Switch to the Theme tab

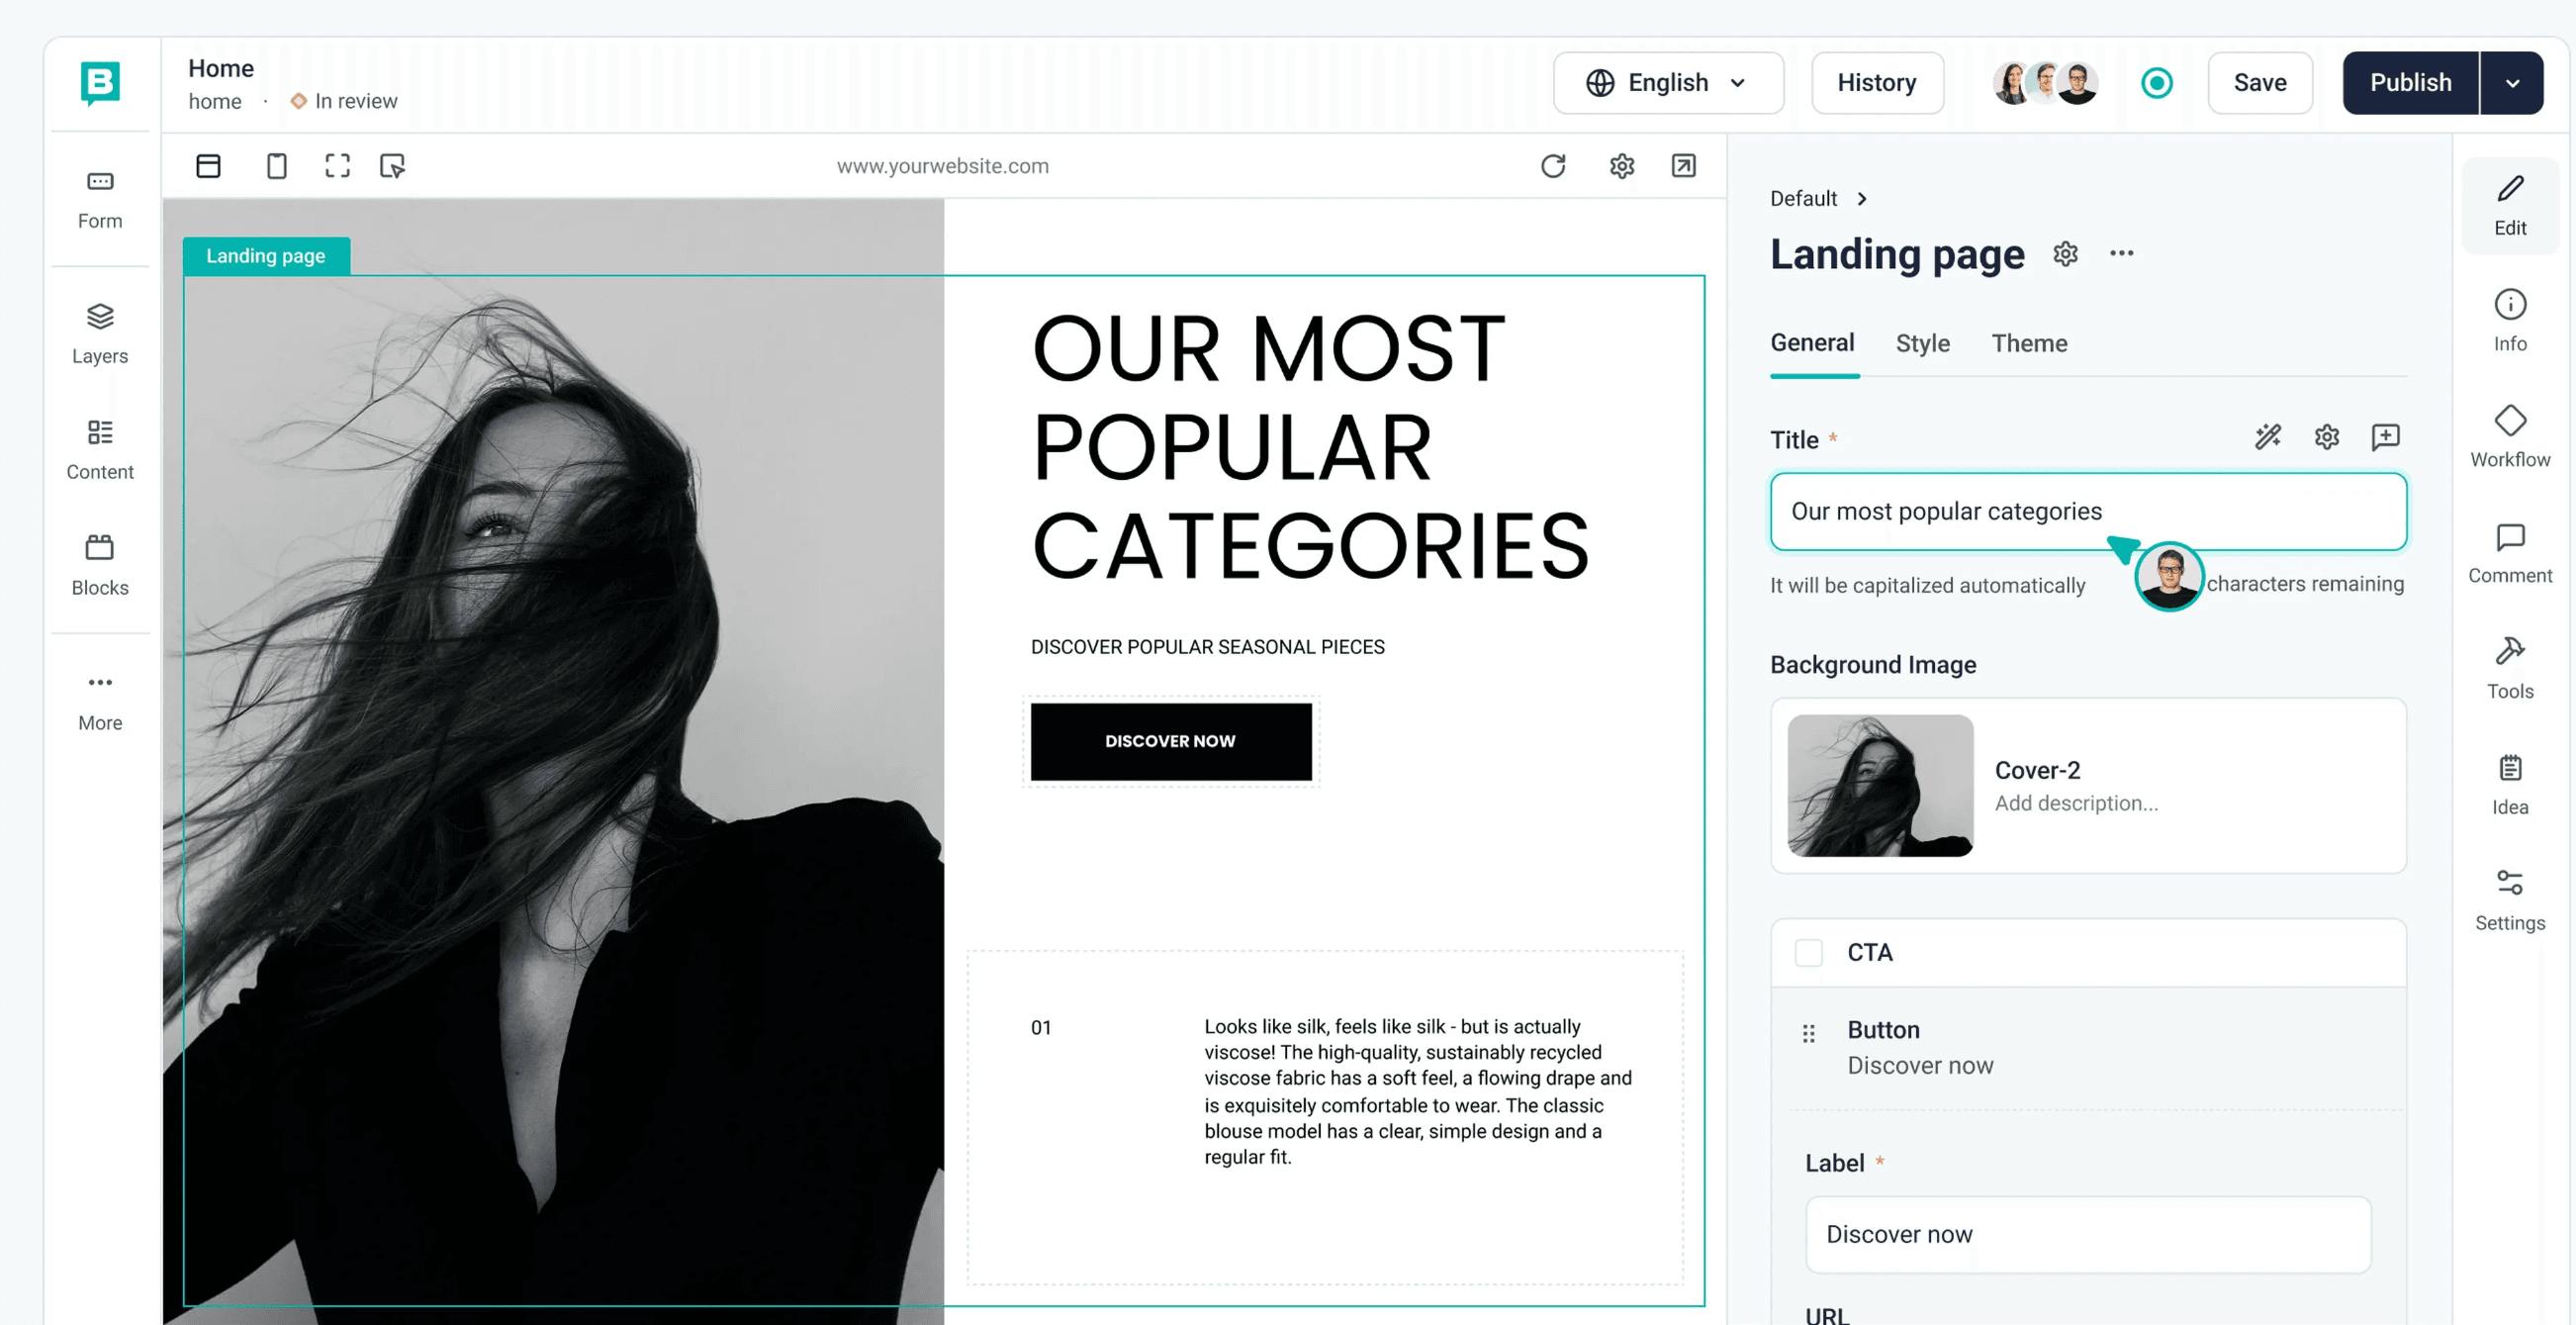click(2029, 344)
